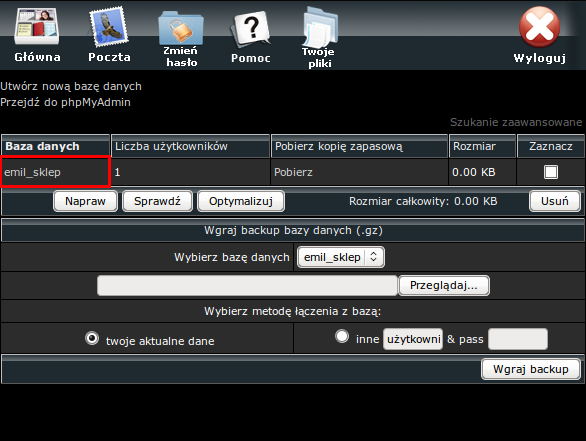This screenshot has height=441, width=586.
Task: Click the Zmień hasło padlock folder icon
Action: (181, 28)
